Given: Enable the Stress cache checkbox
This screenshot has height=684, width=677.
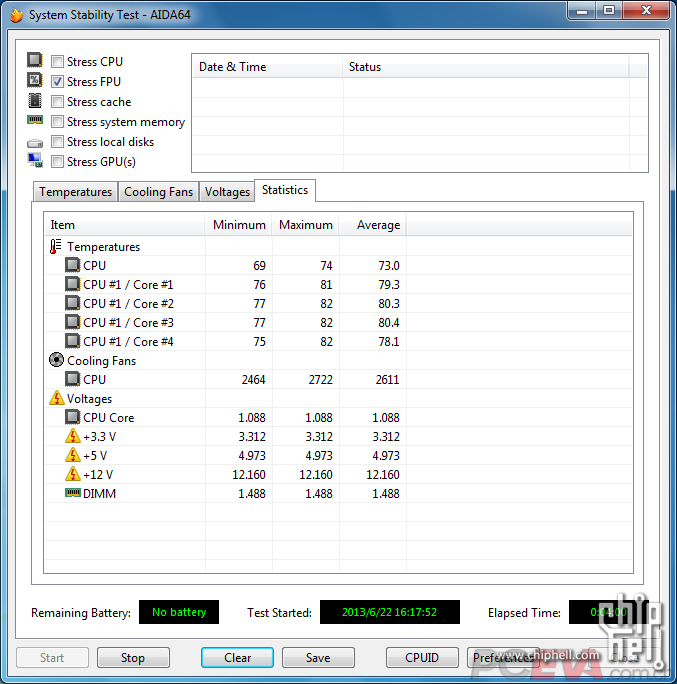Looking at the screenshot, I should click(57, 102).
